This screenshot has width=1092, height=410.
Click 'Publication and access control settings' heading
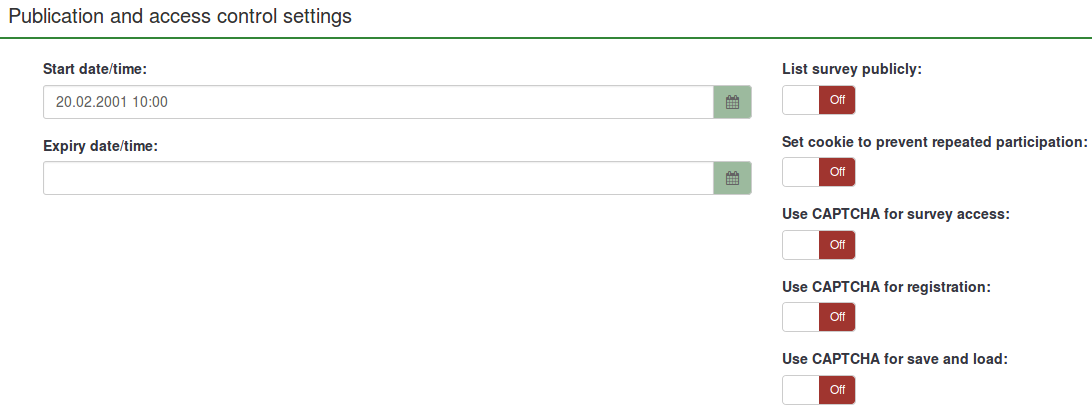[180, 18]
